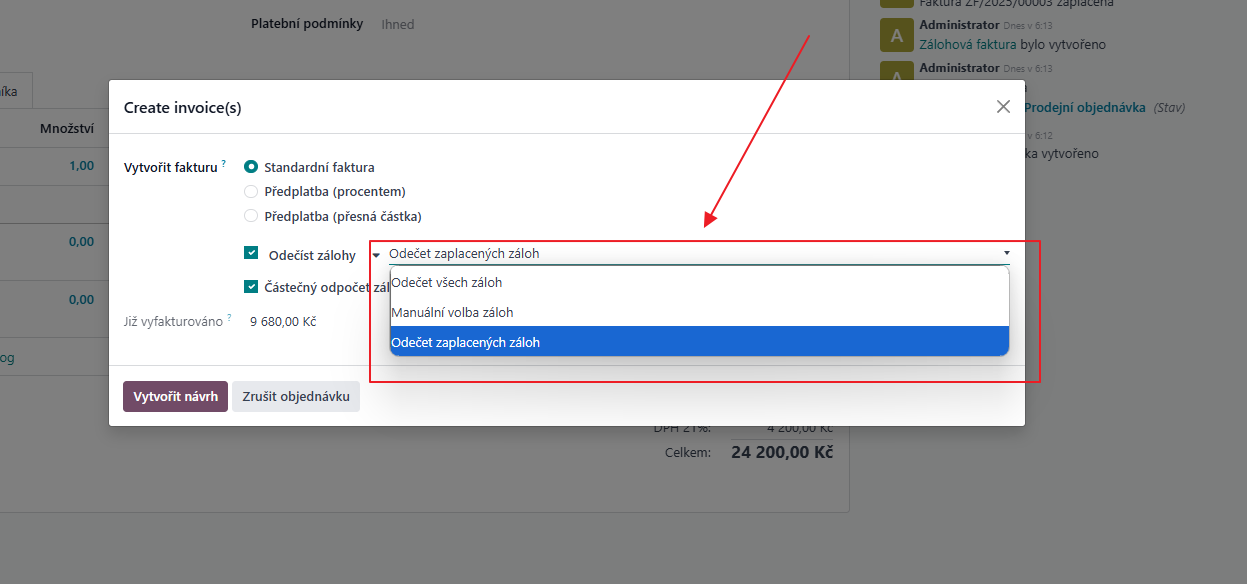1247x584 pixels.
Task: Pick Předplatba (přesná částka) radio option
Action: [251, 216]
